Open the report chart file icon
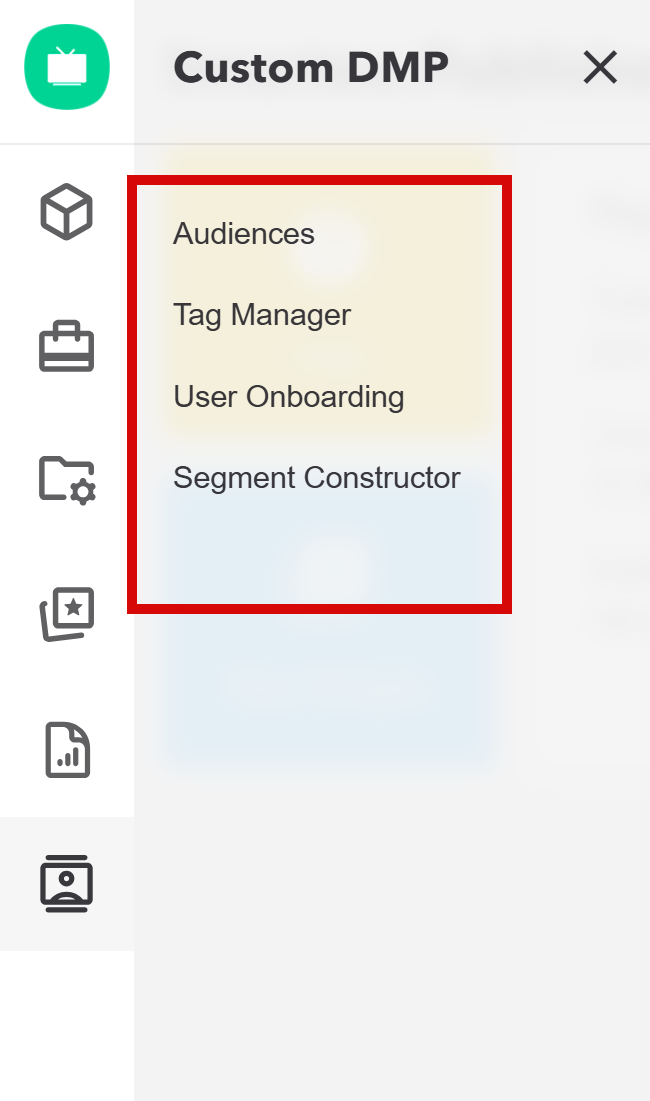 [x=67, y=749]
